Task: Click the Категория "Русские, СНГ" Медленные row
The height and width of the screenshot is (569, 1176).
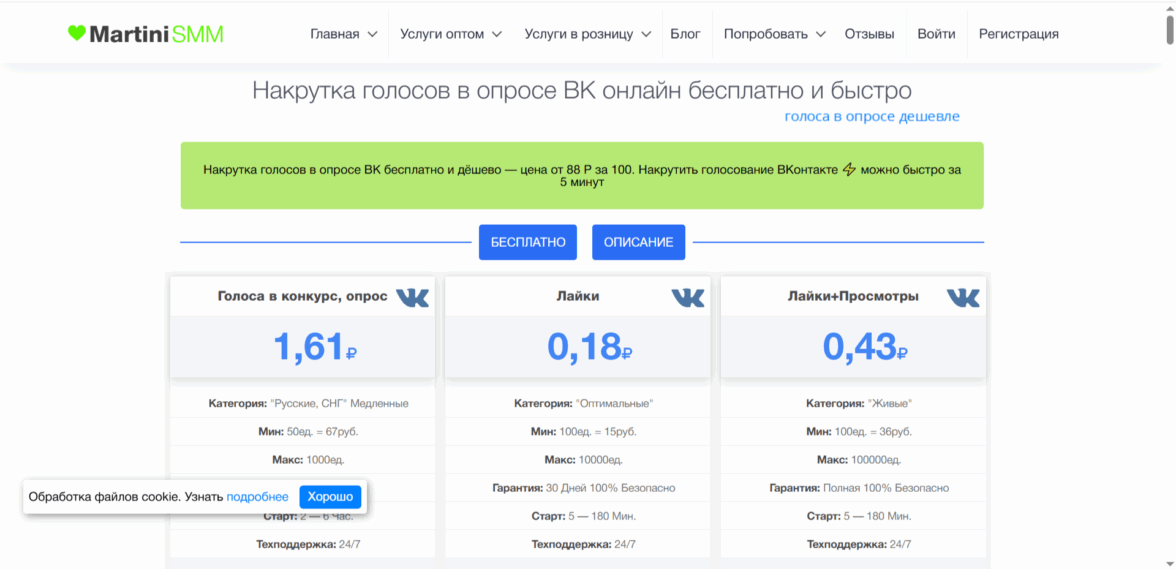Action: tap(302, 403)
